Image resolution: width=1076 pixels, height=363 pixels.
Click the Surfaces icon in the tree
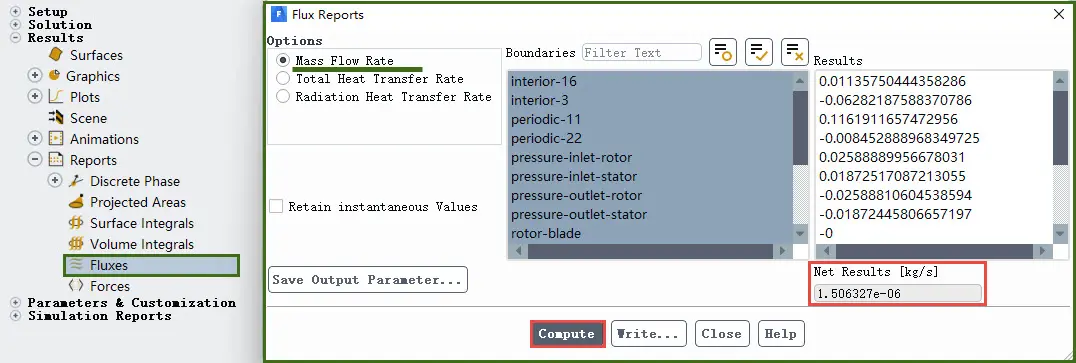point(56,55)
